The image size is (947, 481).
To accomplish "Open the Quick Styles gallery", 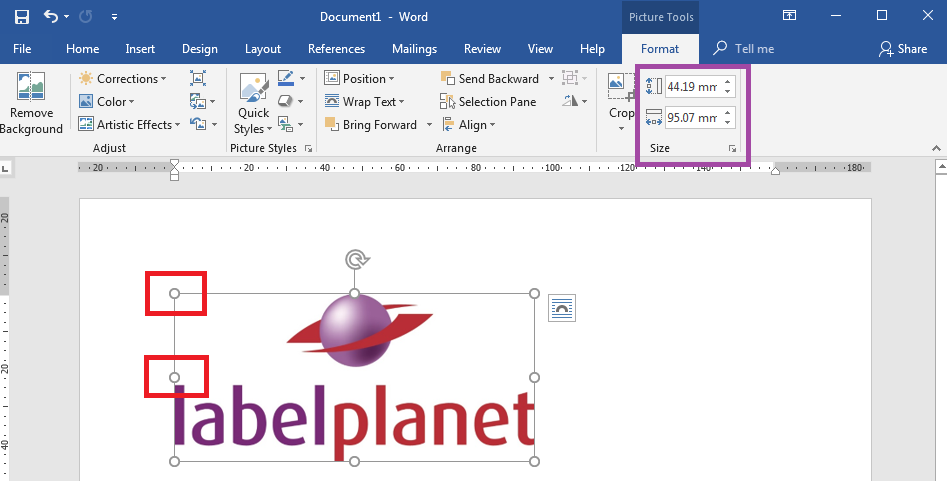I will pos(254,104).
